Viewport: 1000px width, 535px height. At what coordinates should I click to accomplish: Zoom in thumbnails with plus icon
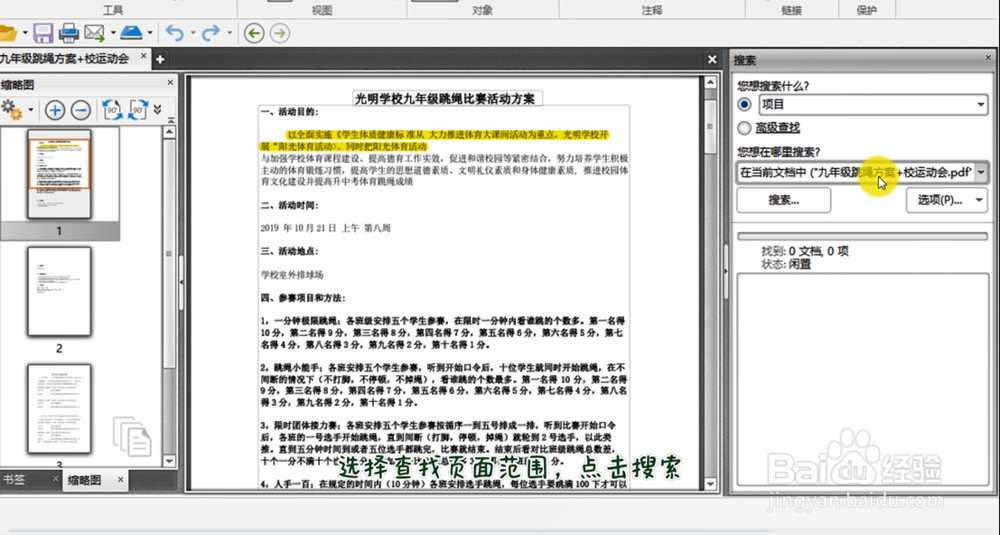[x=55, y=110]
